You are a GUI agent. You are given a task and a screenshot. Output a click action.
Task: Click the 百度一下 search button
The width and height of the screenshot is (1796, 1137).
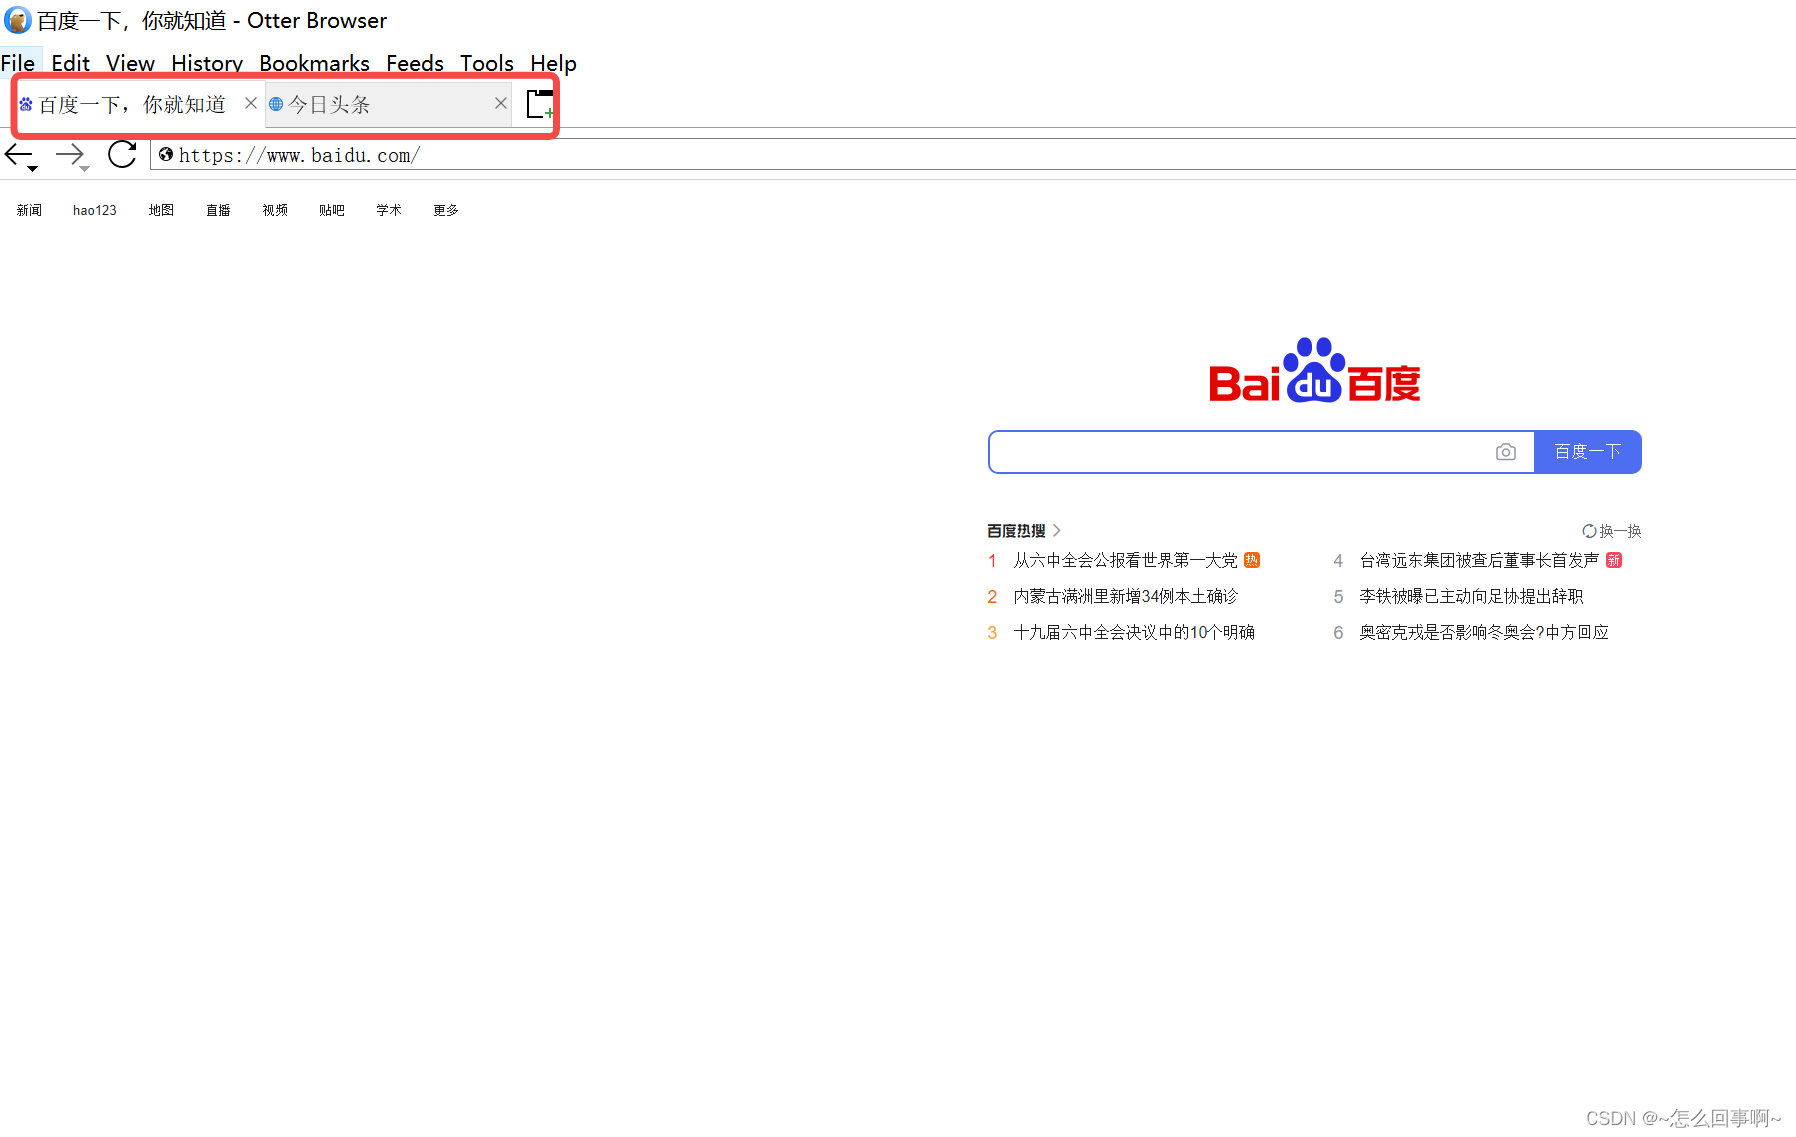coord(1587,452)
